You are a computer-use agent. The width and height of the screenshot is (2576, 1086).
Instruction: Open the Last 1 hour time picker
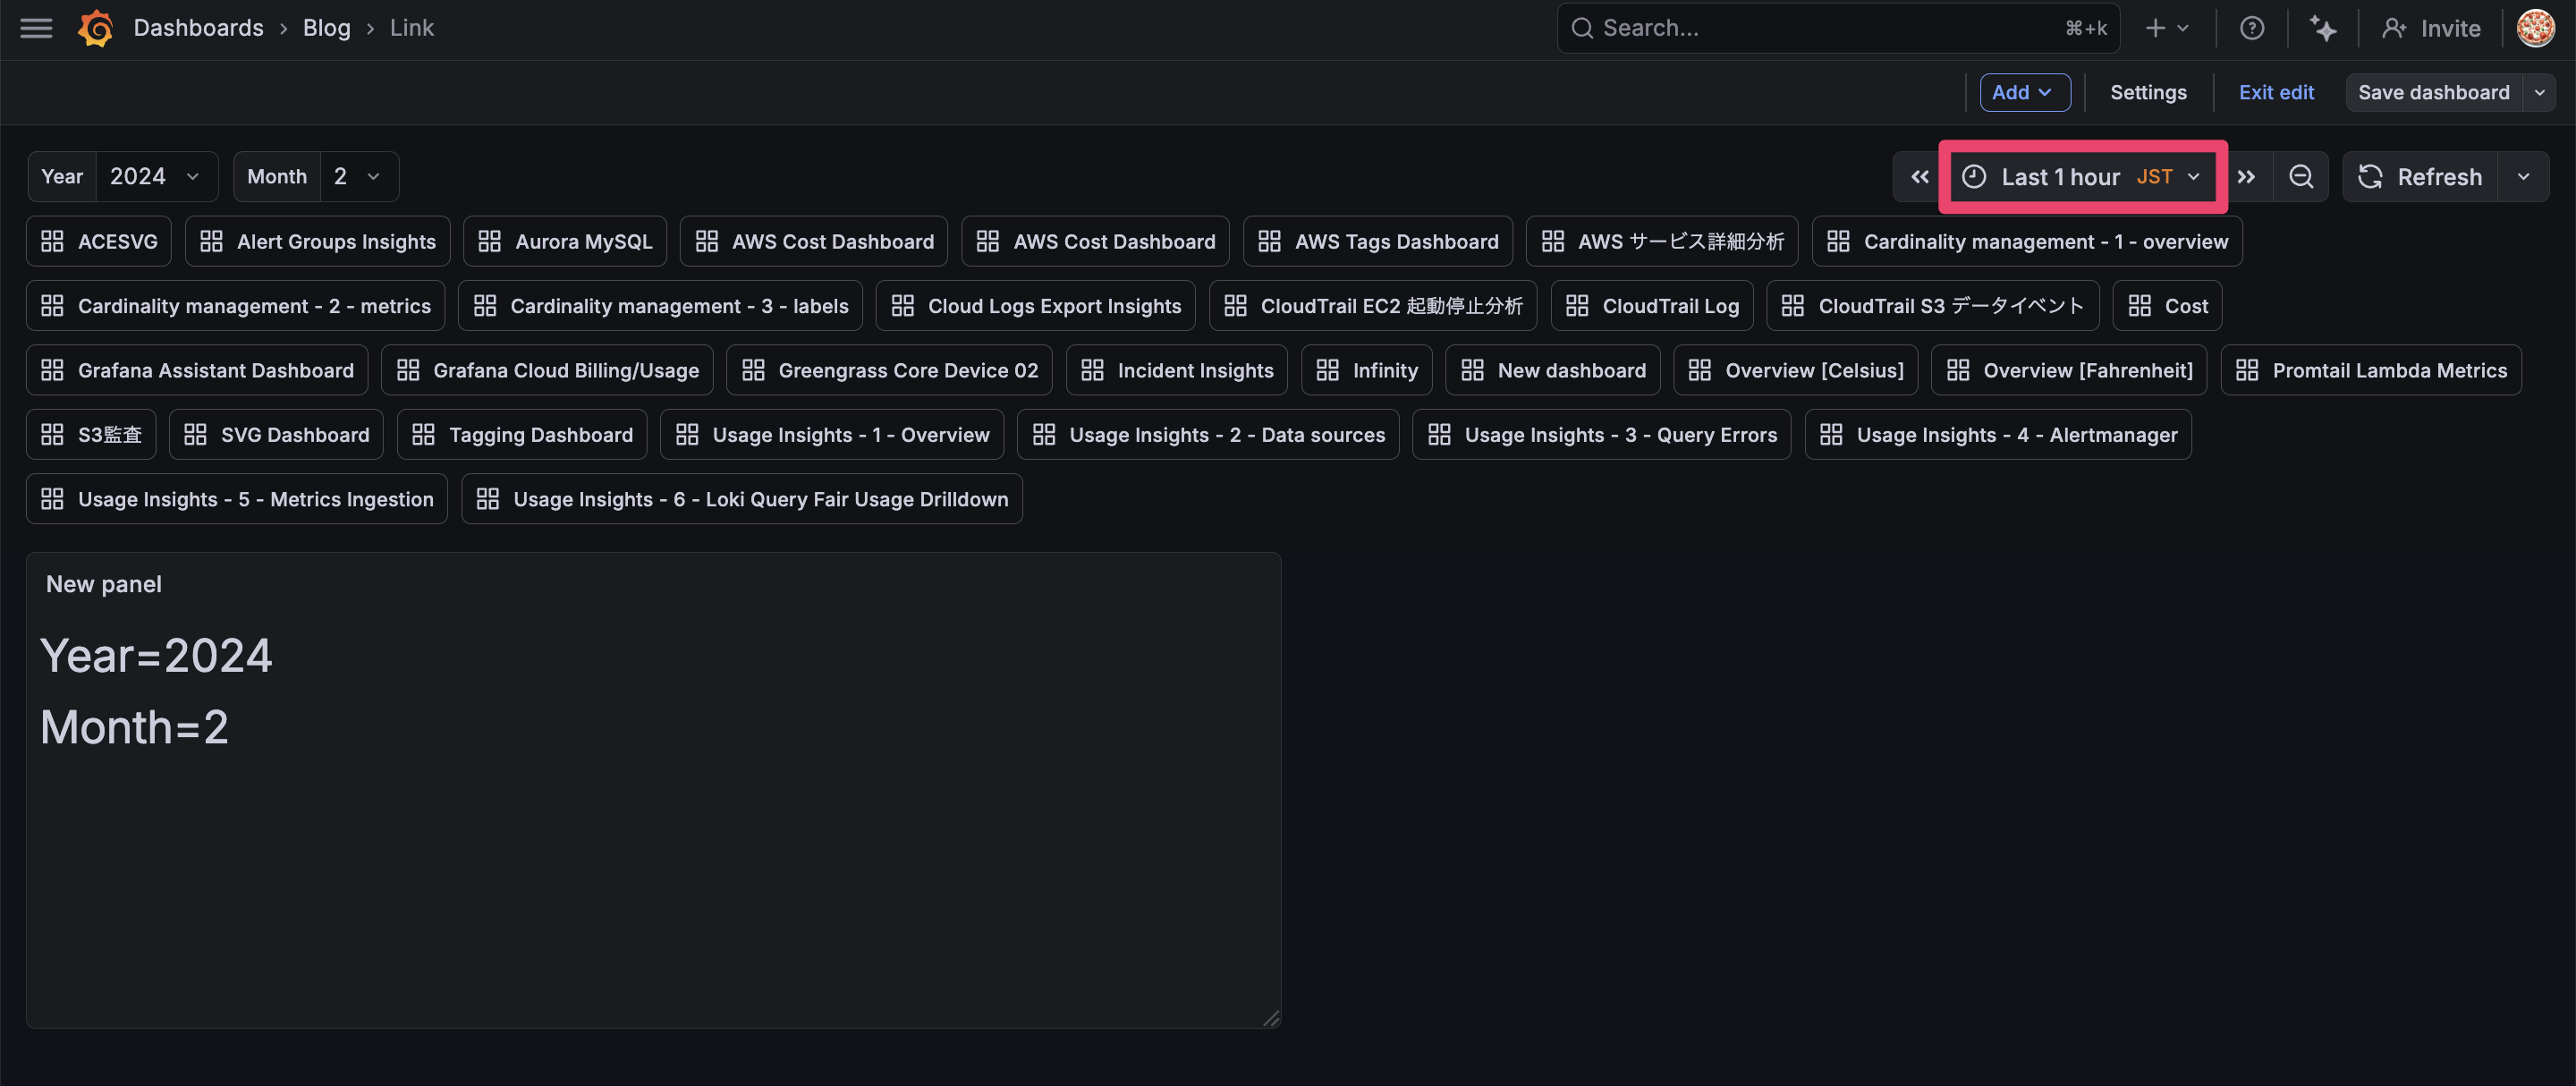tap(2082, 177)
